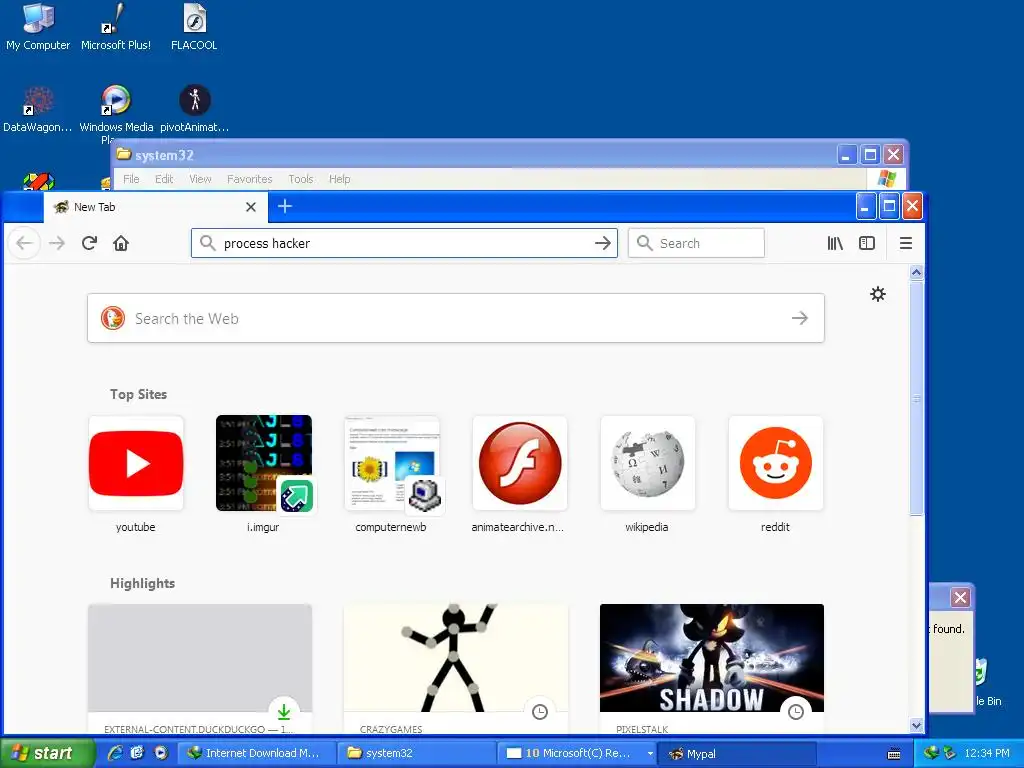Select the New Tab browser tab
1024x768 pixels.
(155, 207)
